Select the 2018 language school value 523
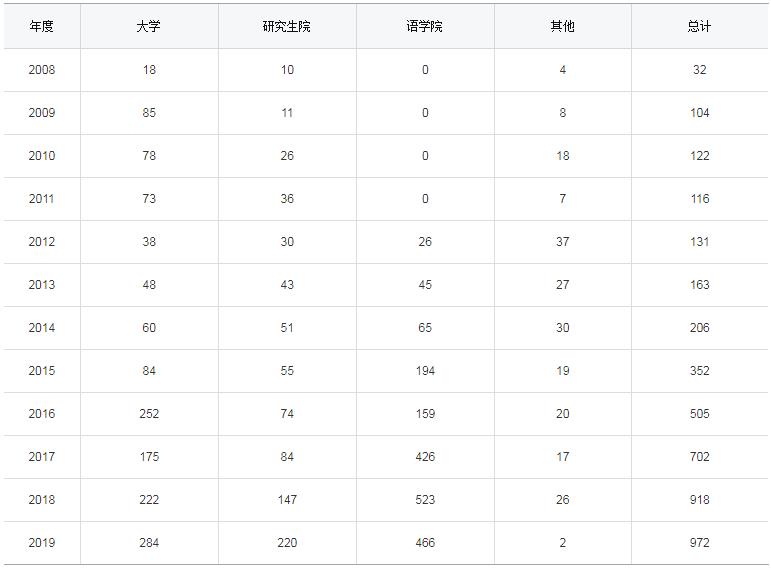 pyautogui.click(x=425, y=500)
